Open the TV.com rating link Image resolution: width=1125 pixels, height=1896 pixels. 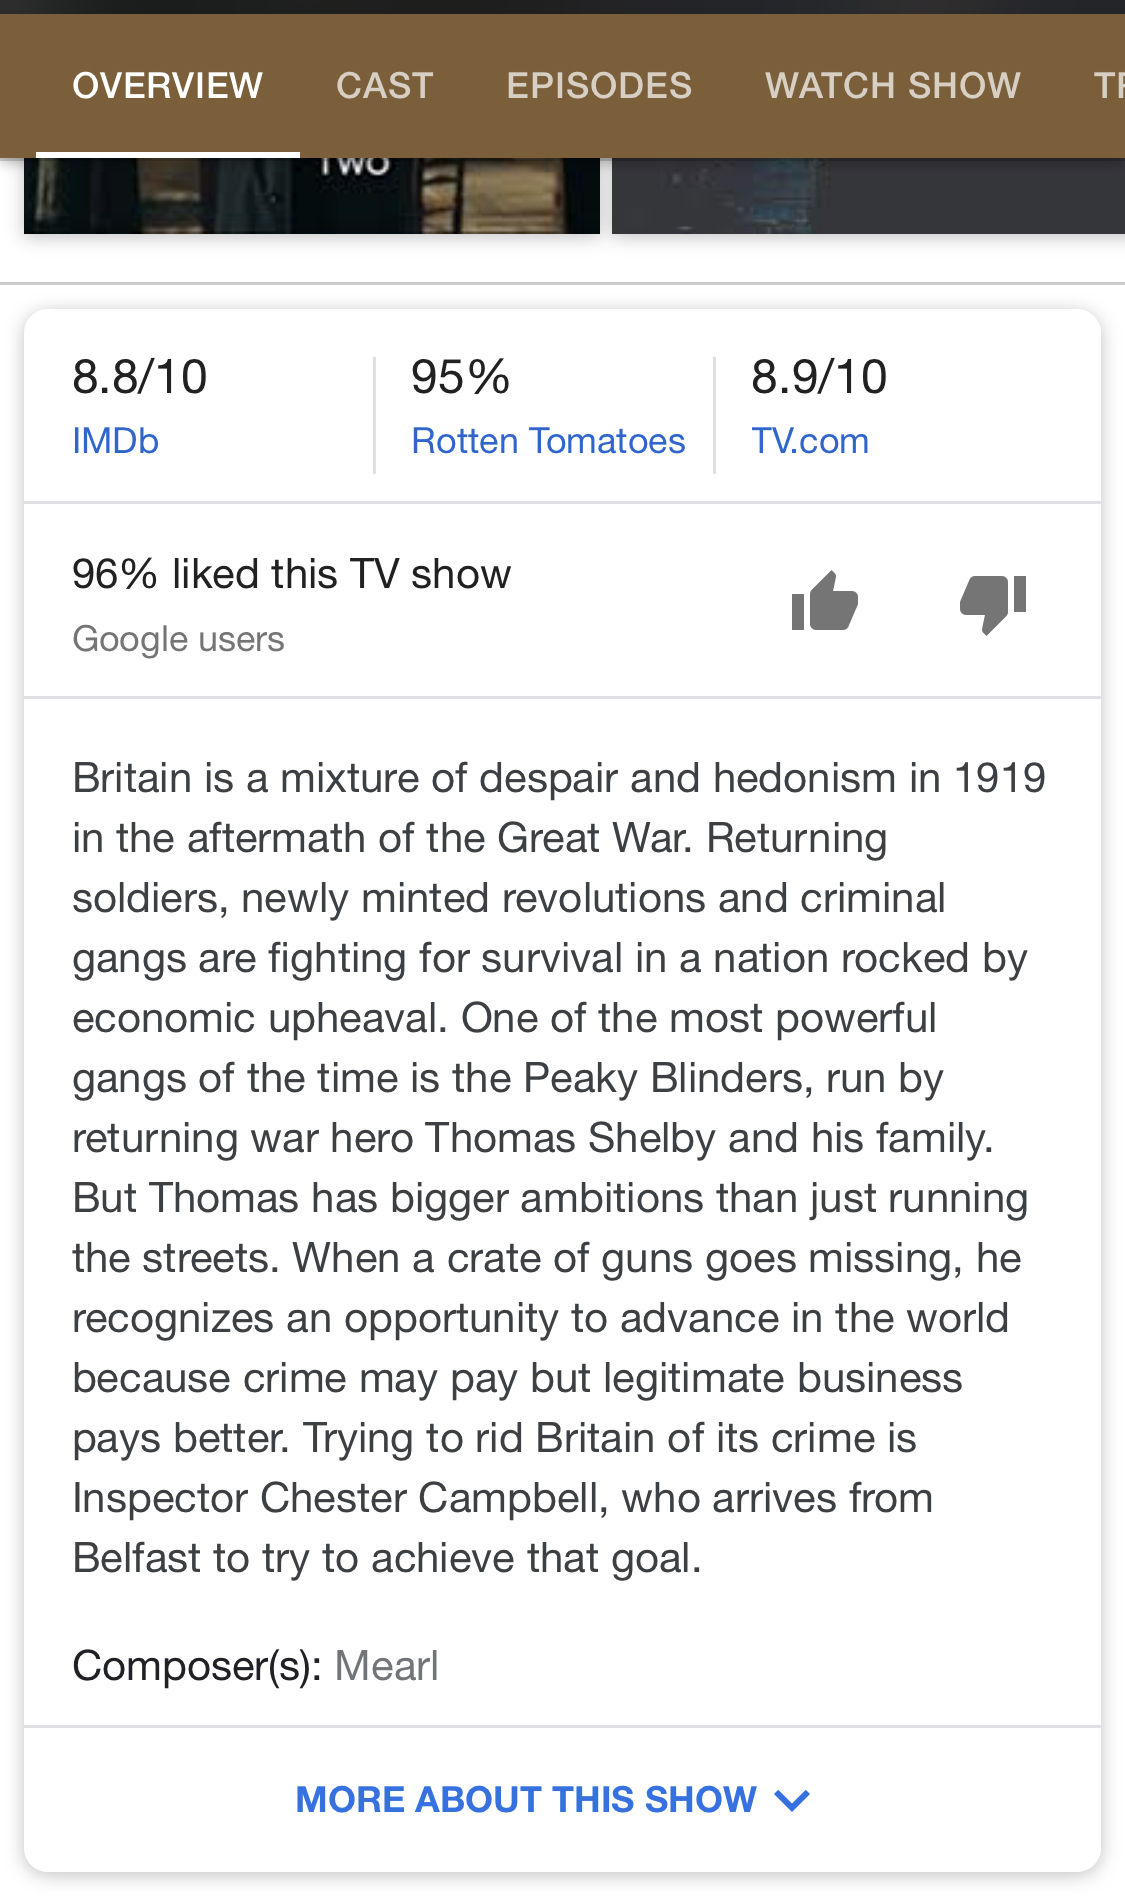coord(810,441)
